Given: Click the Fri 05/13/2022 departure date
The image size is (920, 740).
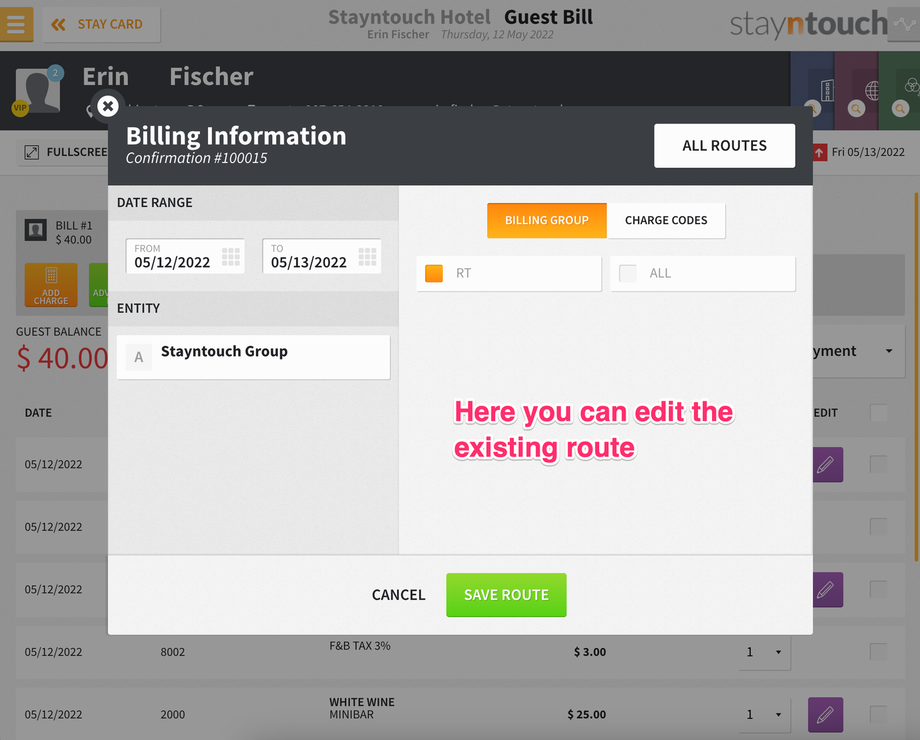Looking at the screenshot, I should click(868, 152).
